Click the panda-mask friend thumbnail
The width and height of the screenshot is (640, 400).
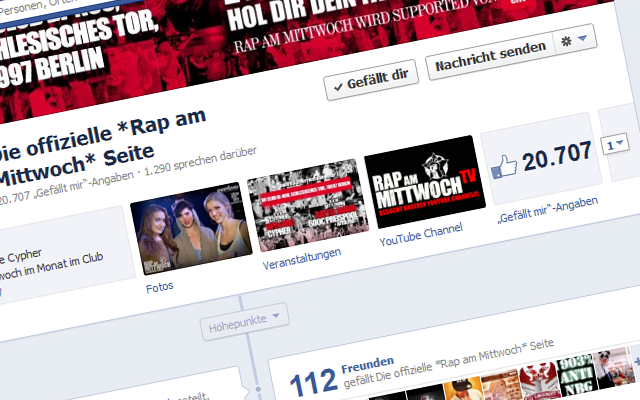coord(615,368)
